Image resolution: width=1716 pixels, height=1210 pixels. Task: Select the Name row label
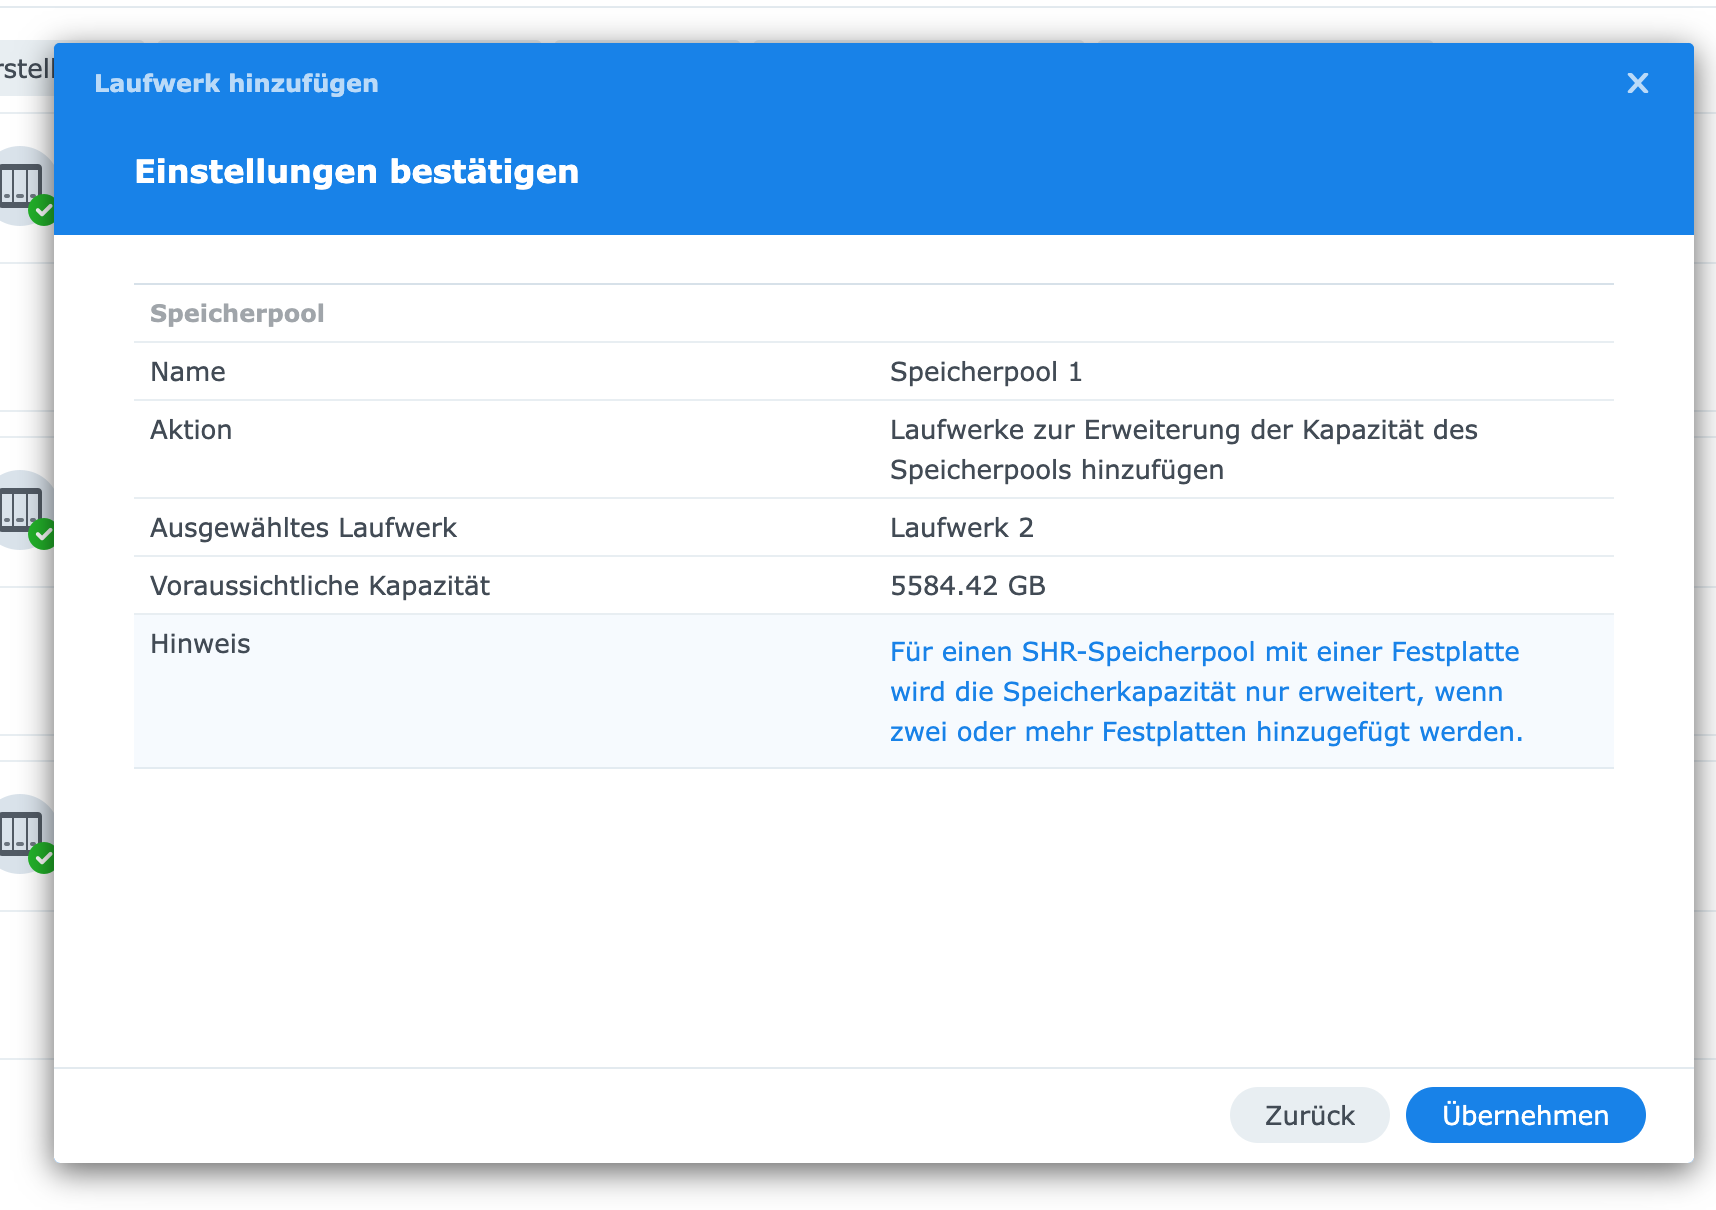(188, 372)
